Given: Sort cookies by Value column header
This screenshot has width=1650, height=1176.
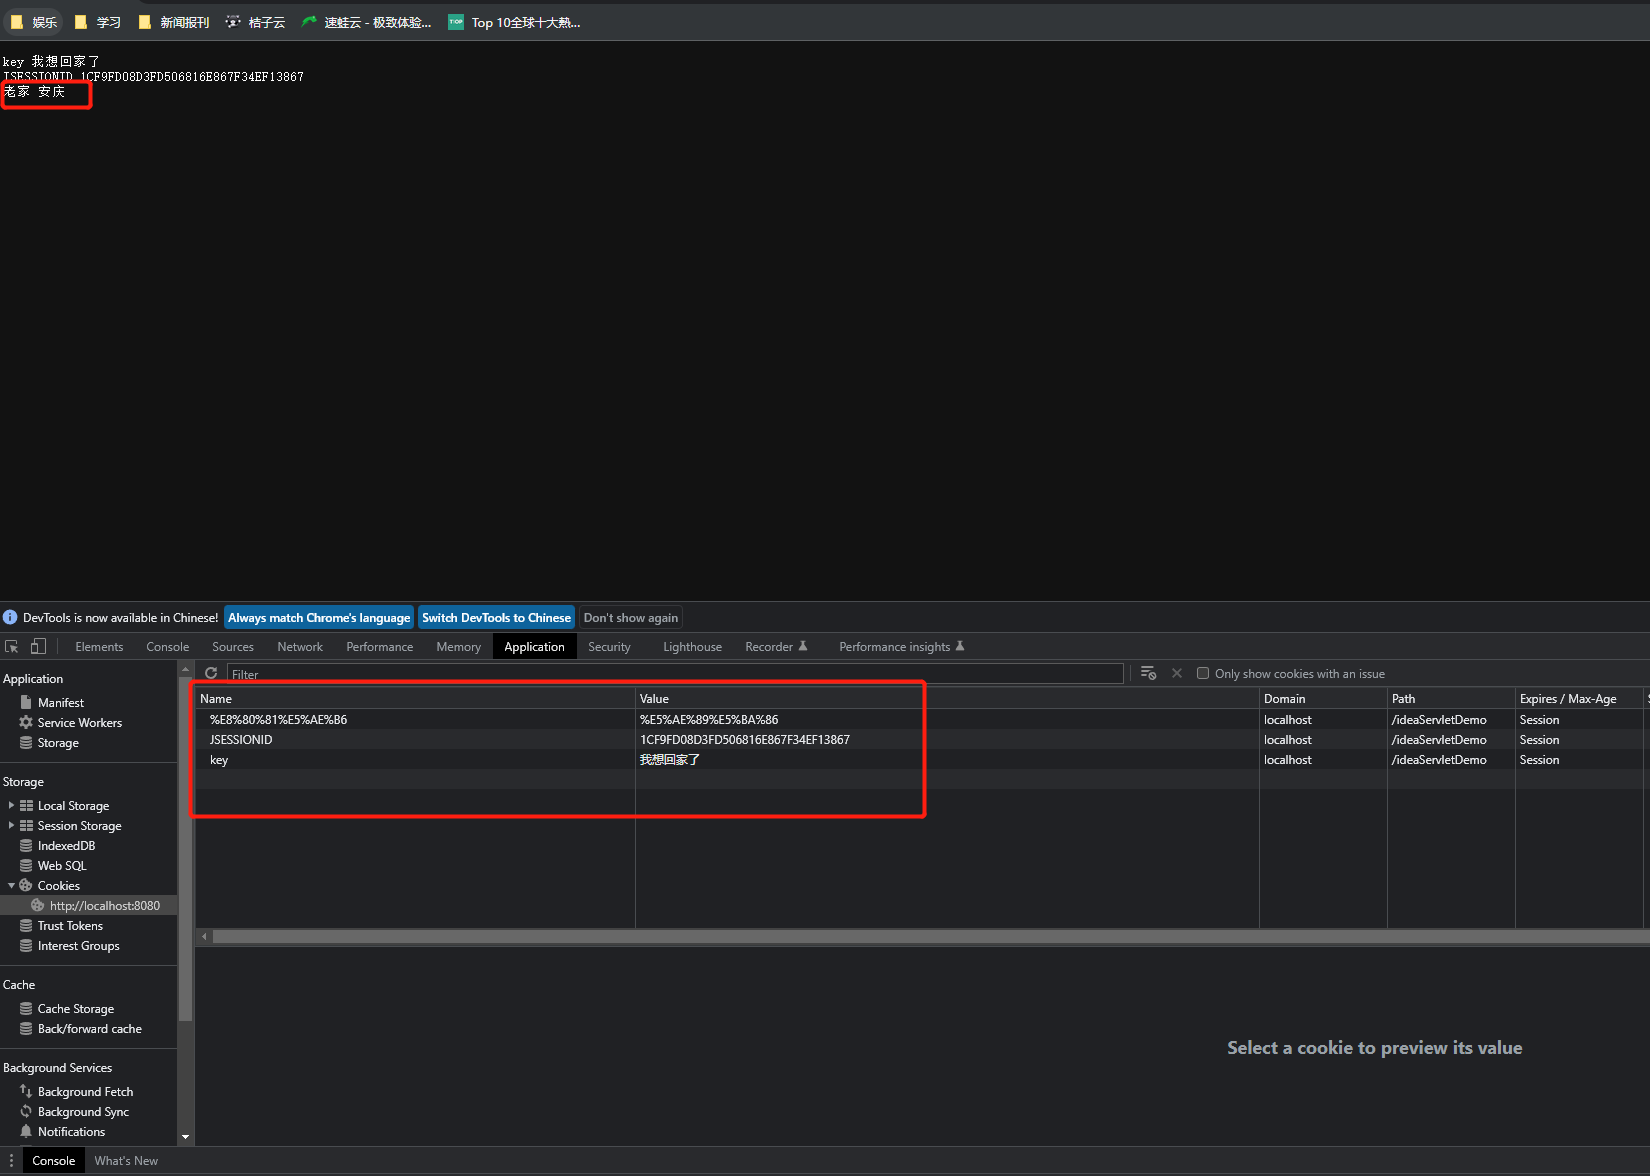Looking at the screenshot, I should pos(947,699).
